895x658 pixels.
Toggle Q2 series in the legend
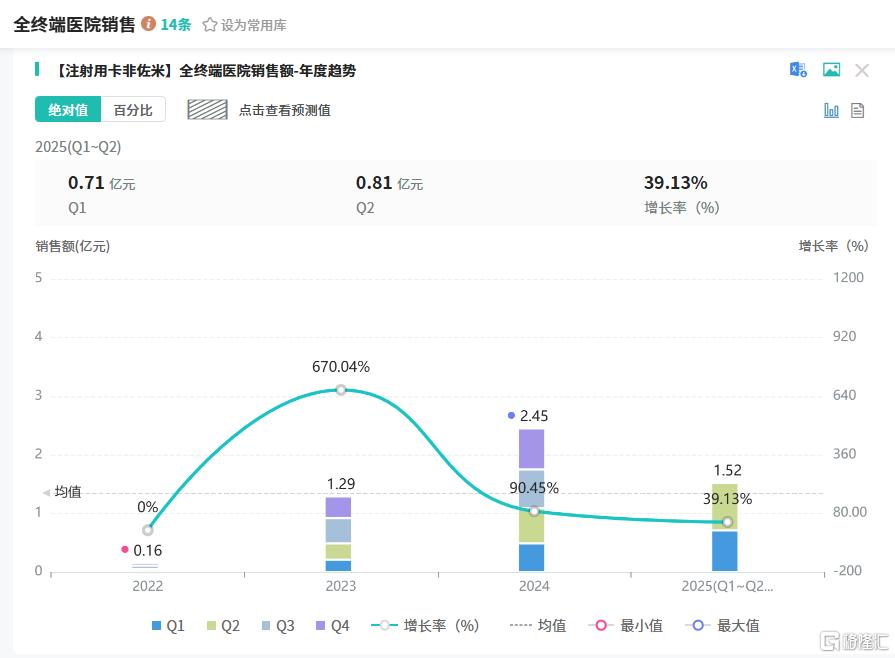point(223,626)
